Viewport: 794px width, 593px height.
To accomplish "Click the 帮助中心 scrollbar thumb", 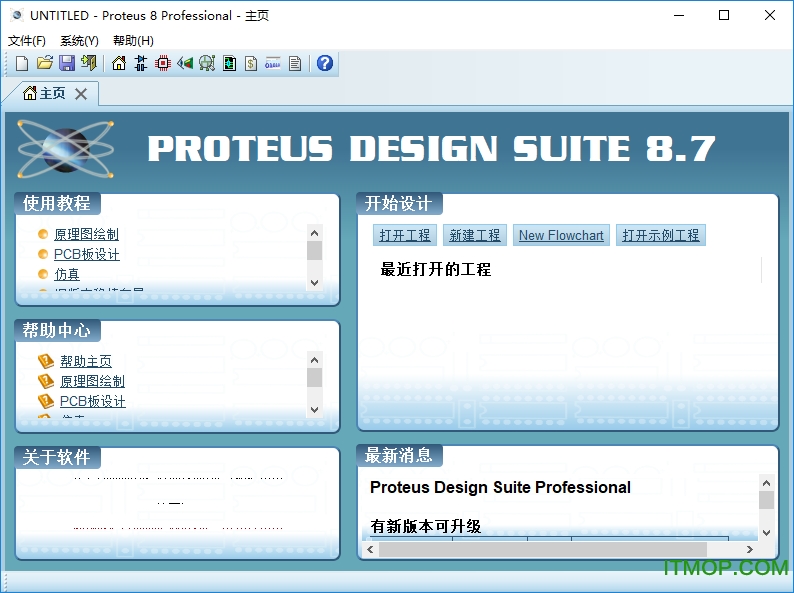I will click(314, 377).
